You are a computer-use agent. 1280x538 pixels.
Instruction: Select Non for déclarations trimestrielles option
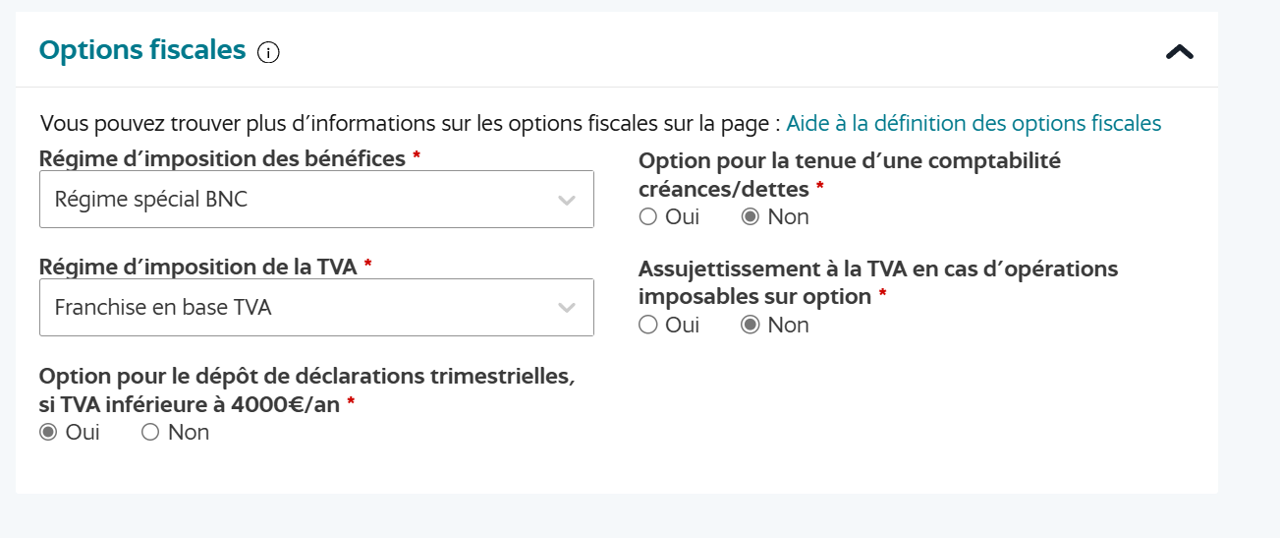coord(150,433)
